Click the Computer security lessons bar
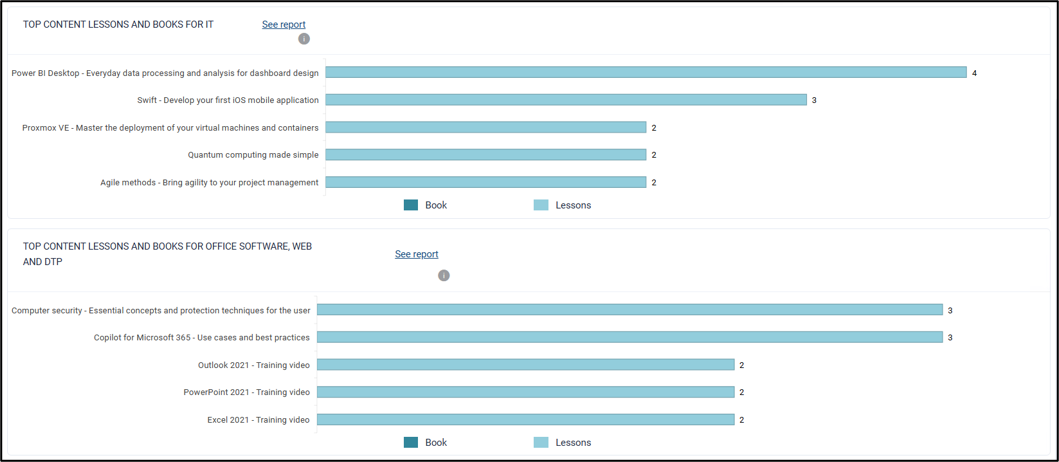1059x462 pixels. 630,309
